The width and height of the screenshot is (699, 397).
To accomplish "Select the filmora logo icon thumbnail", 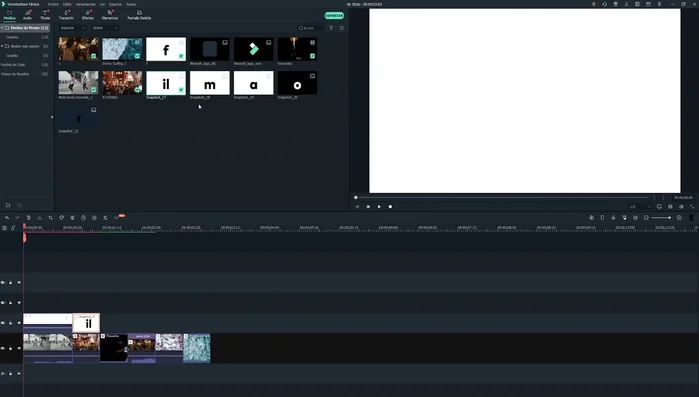I will point(253,49).
